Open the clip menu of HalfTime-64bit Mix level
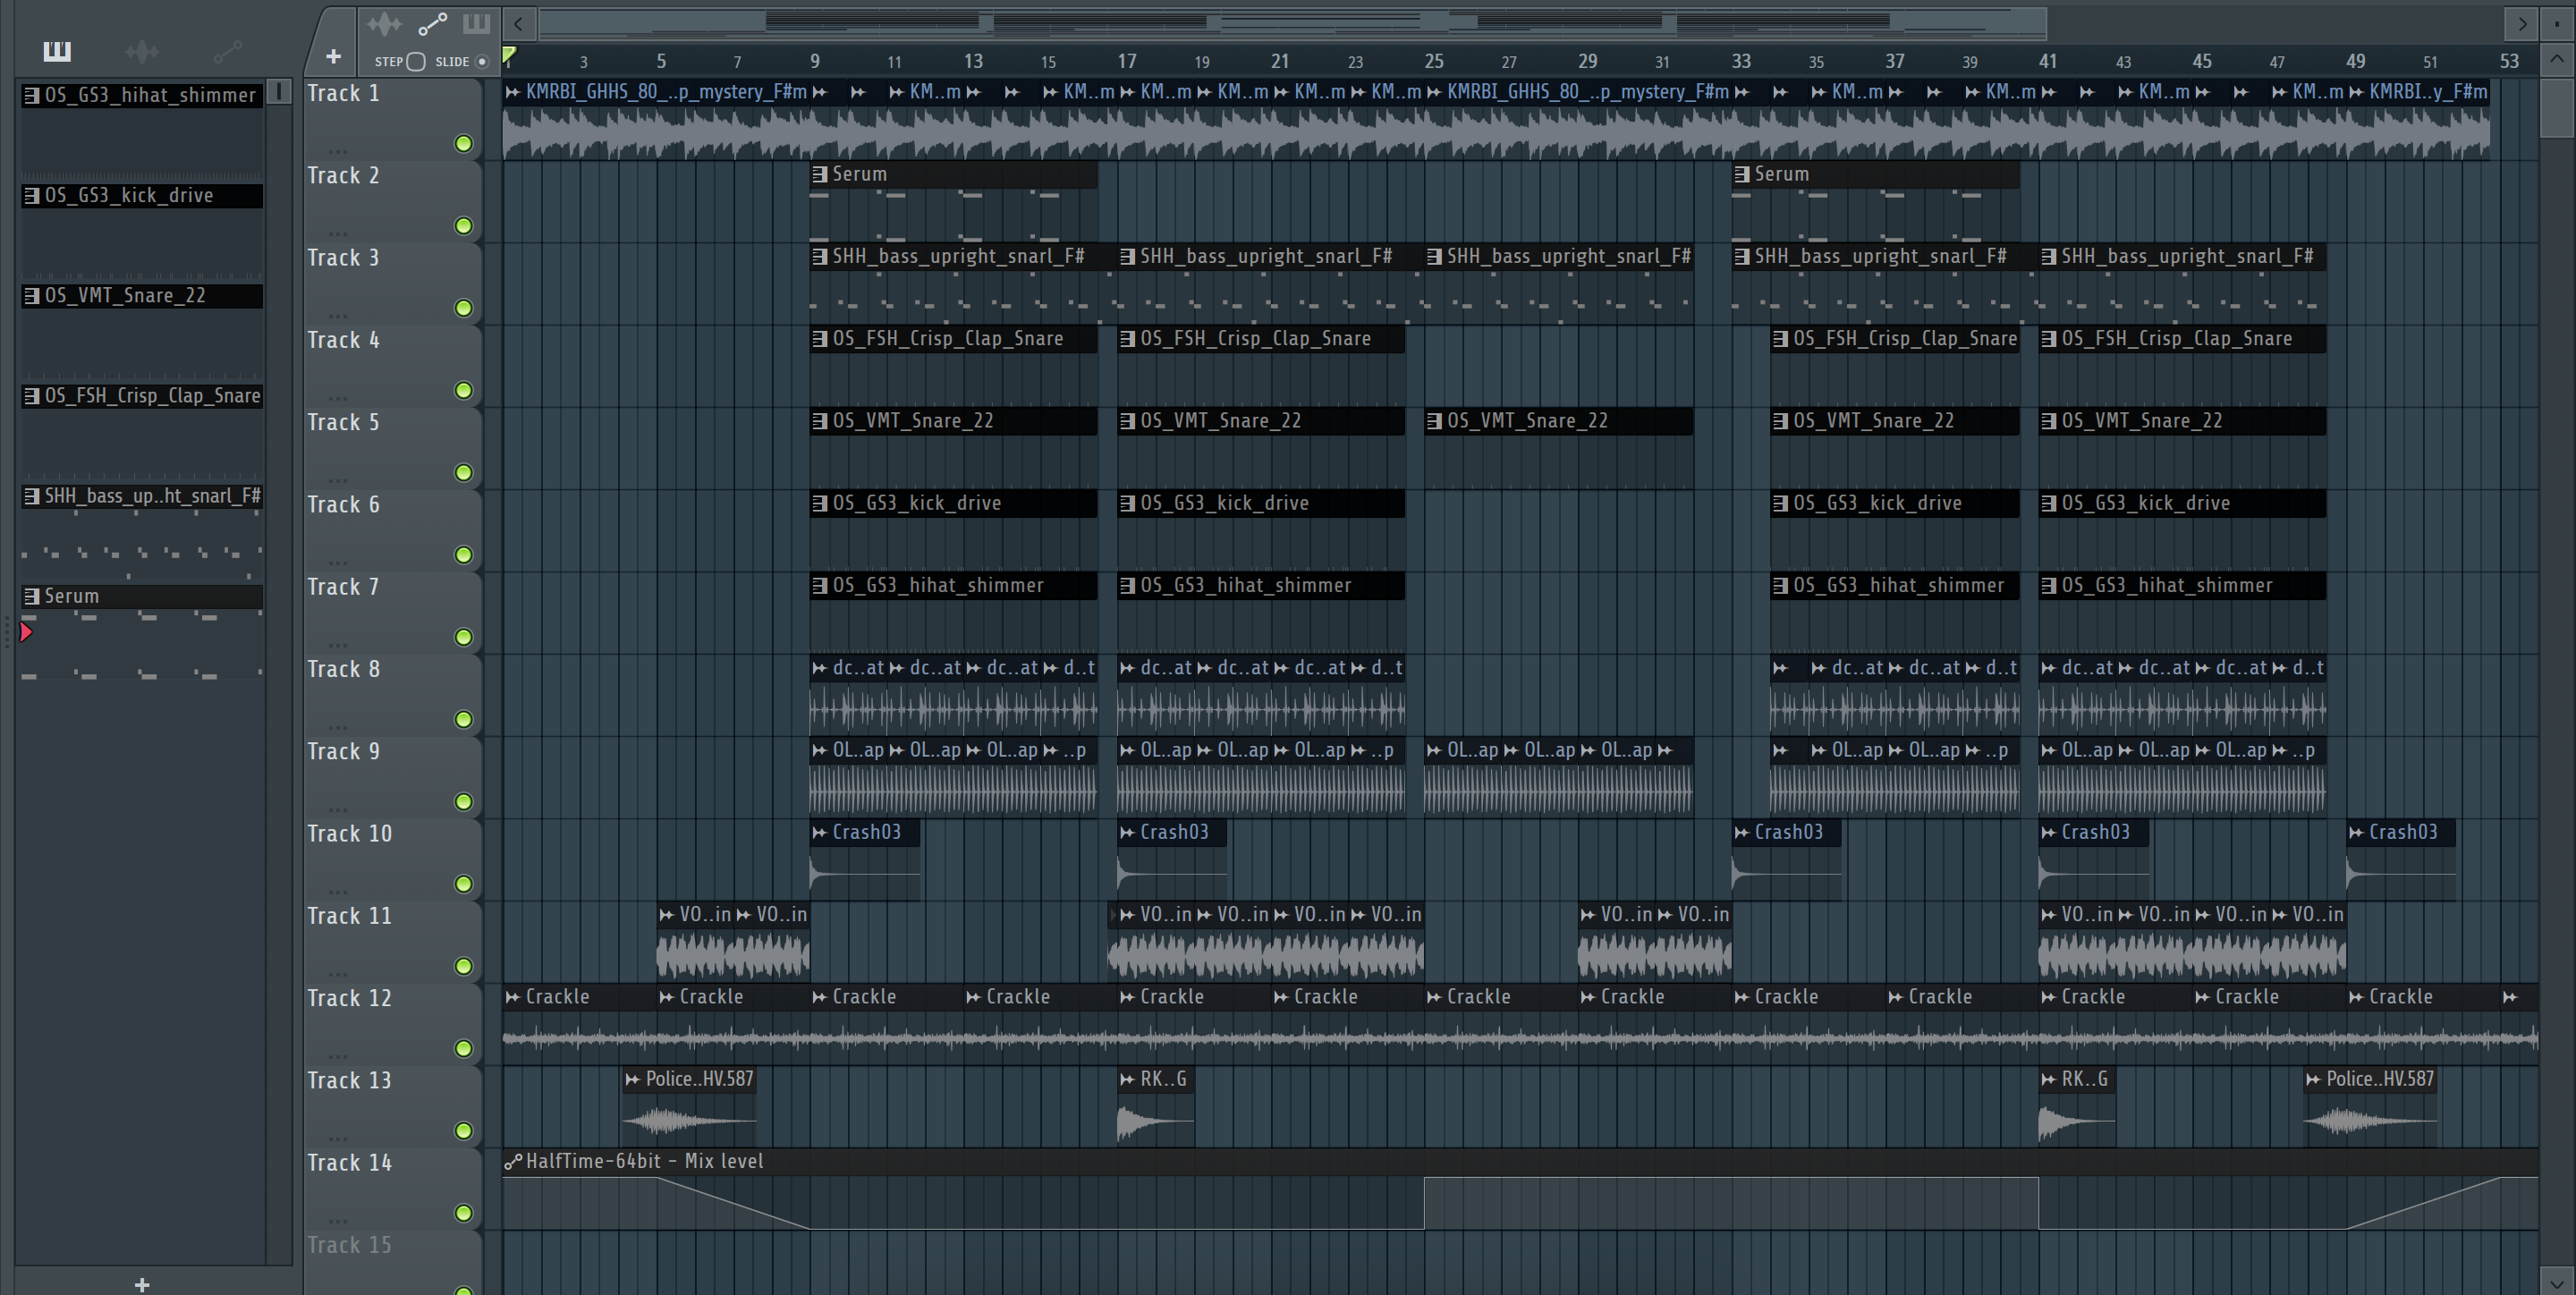This screenshot has height=1295, width=2576. [513, 1161]
